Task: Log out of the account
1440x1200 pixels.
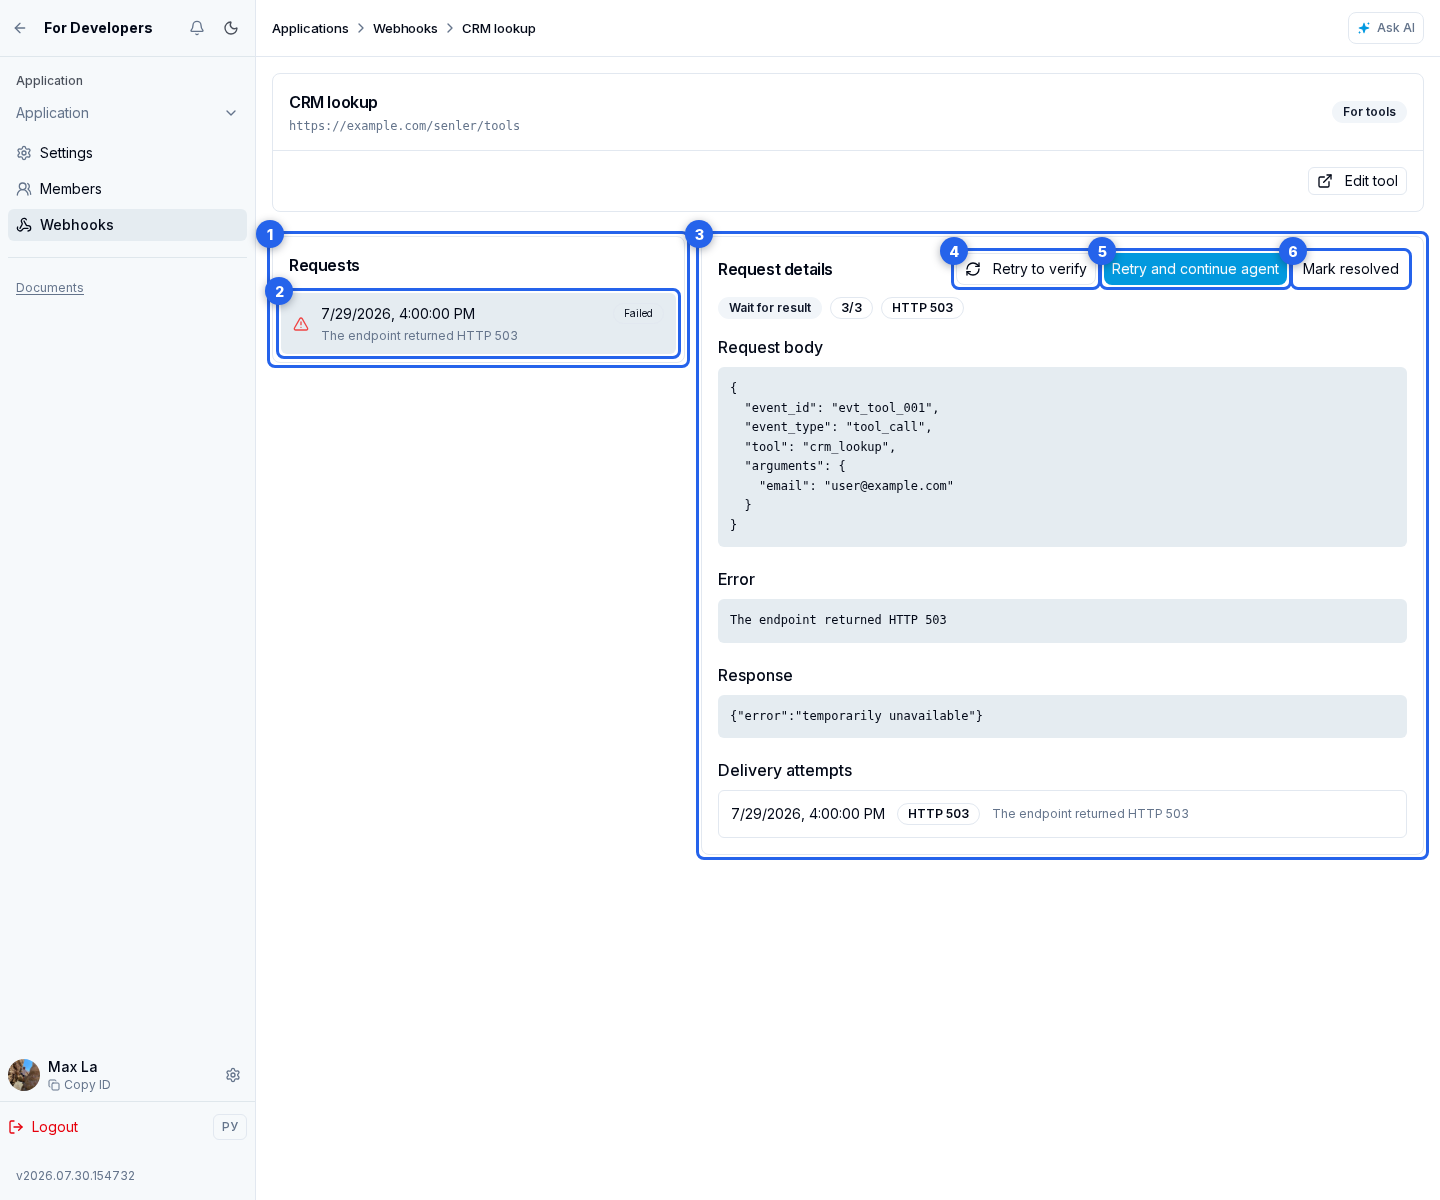Action: pyautogui.click(x=44, y=1127)
